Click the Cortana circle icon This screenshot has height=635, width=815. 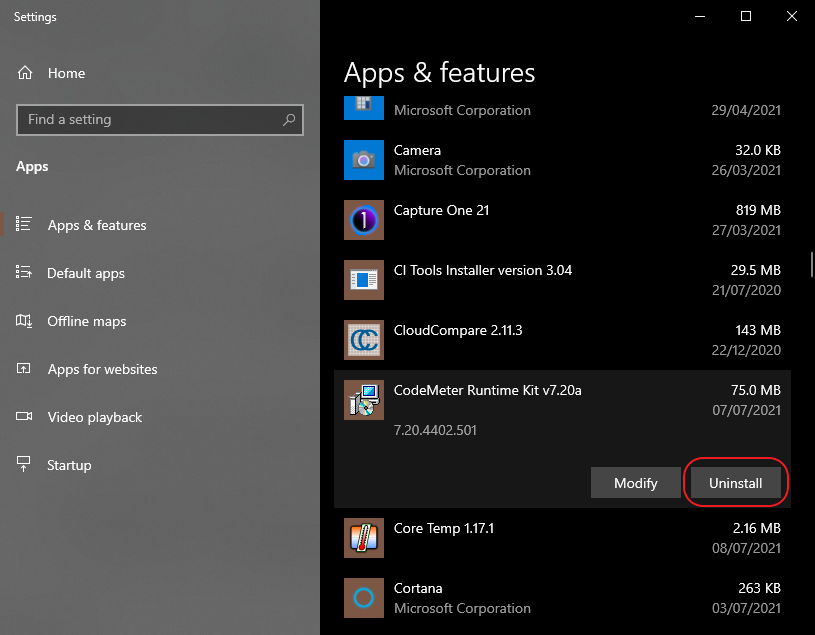pos(364,598)
